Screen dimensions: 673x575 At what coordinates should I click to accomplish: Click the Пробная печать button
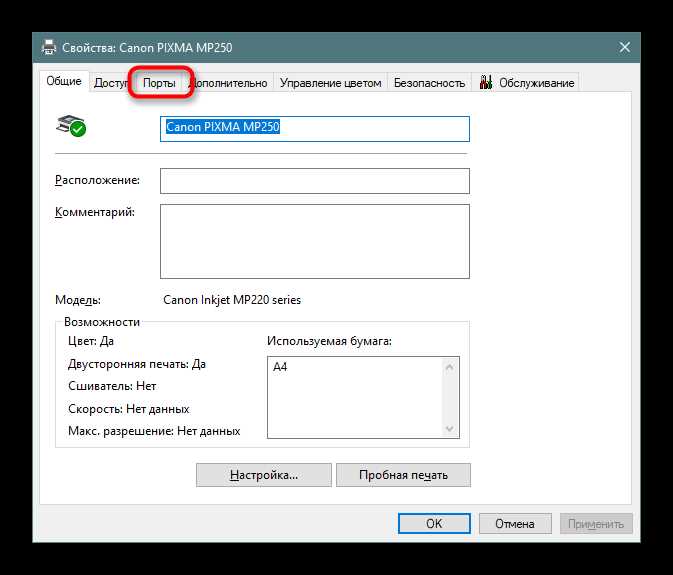[403, 475]
